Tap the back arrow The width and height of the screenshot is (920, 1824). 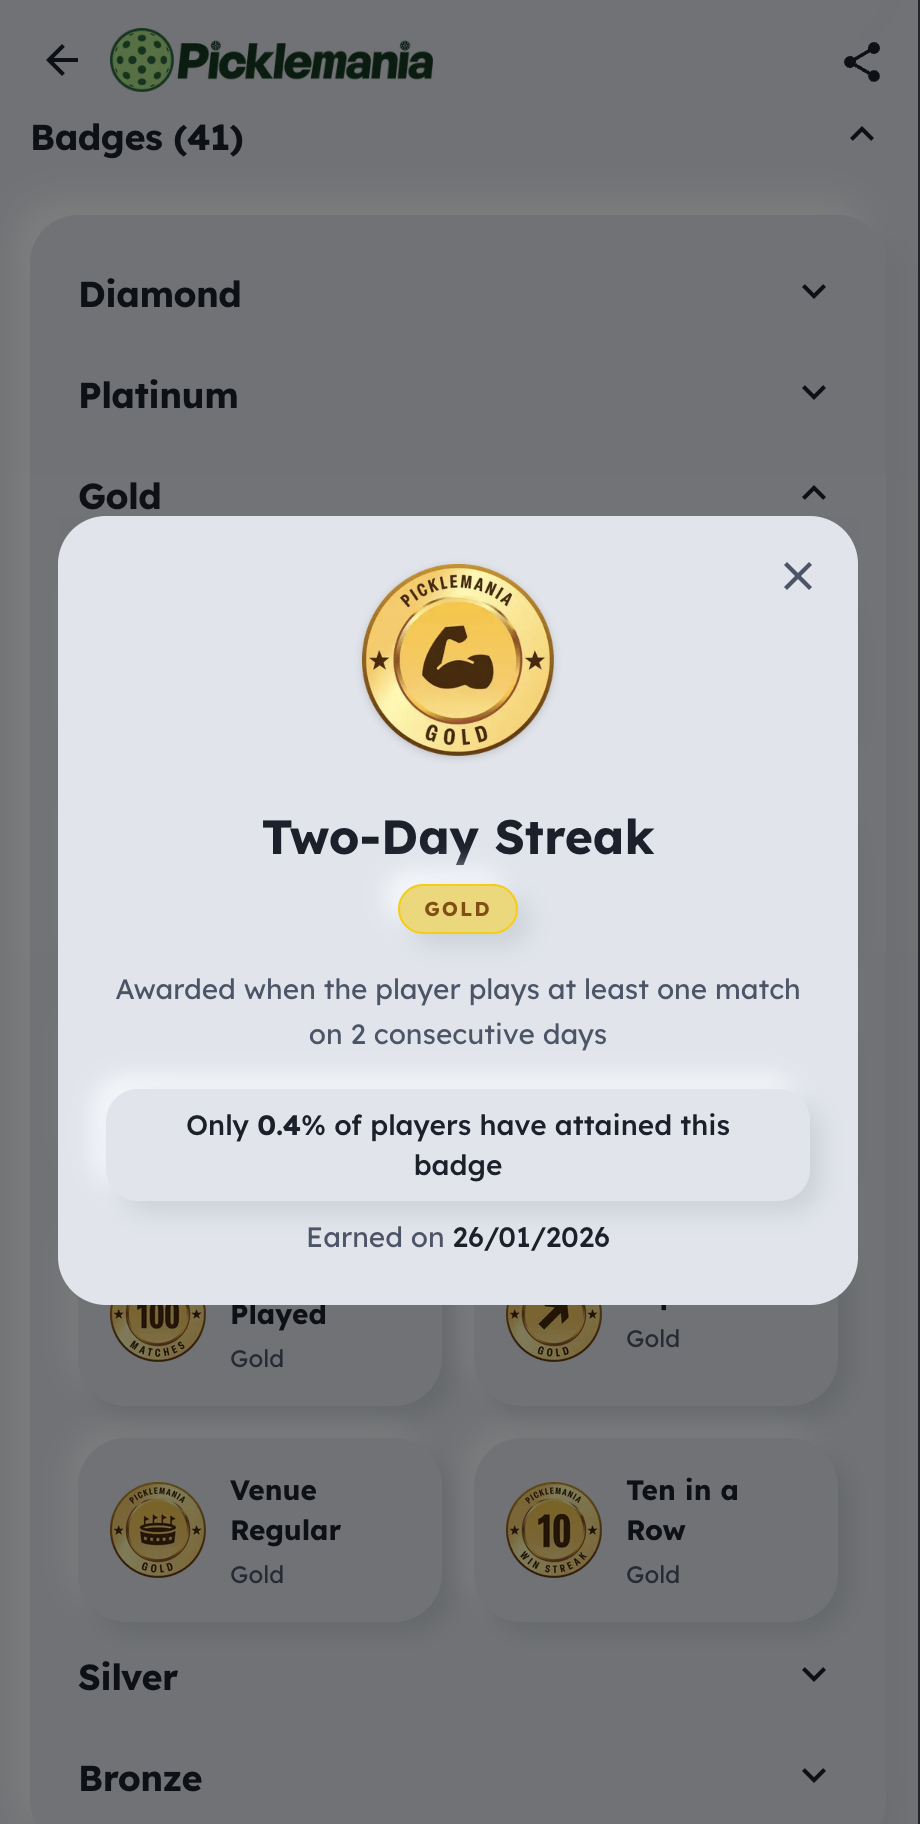pos(62,60)
